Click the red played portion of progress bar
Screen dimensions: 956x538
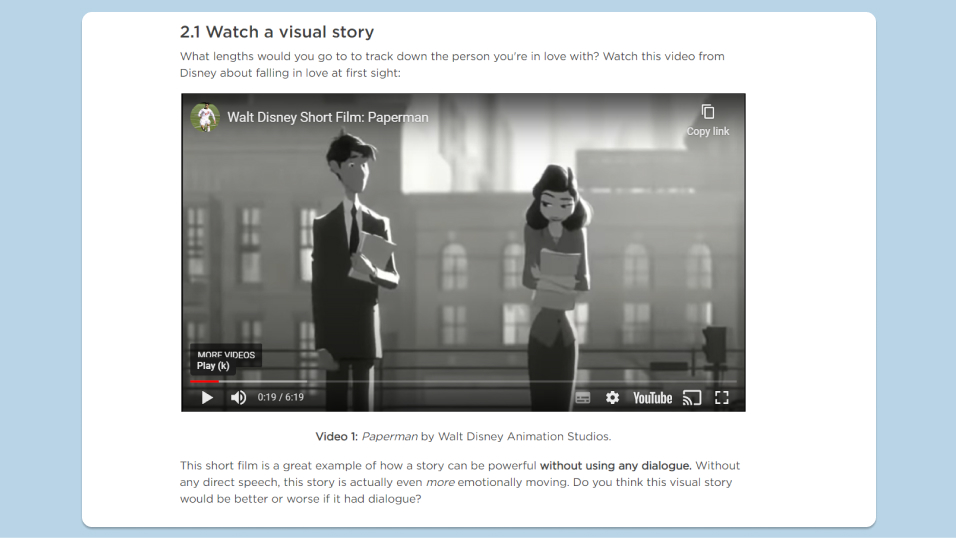click(x=204, y=381)
